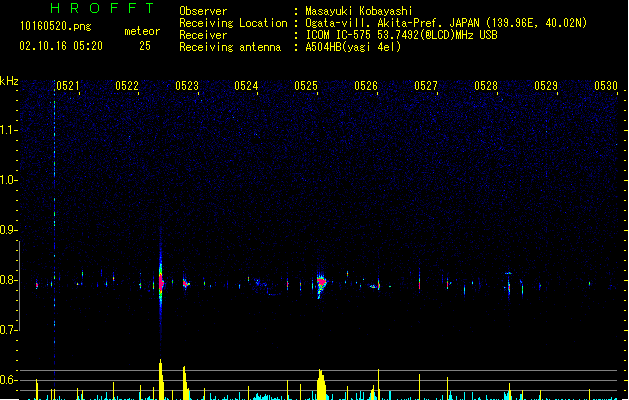The width and height of the screenshot is (629, 400).
Task: Click the date stamp 02.10.16 05:20
Action: (x=61, y=46)
